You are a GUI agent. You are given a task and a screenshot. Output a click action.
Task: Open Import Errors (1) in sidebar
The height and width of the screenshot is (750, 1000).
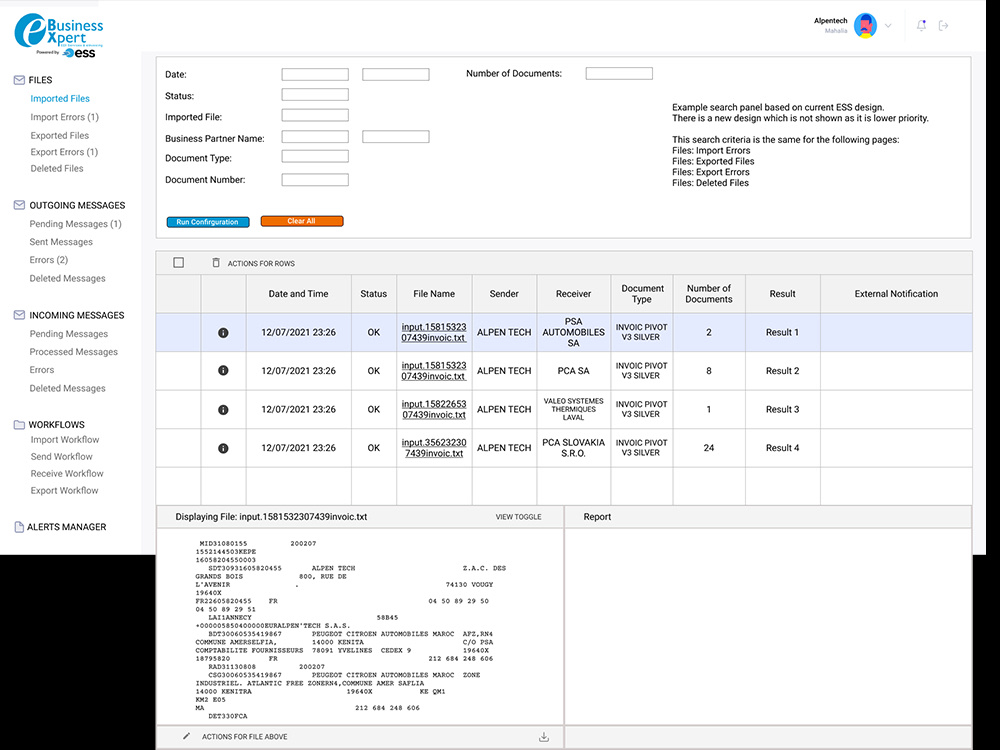point(64,117)
